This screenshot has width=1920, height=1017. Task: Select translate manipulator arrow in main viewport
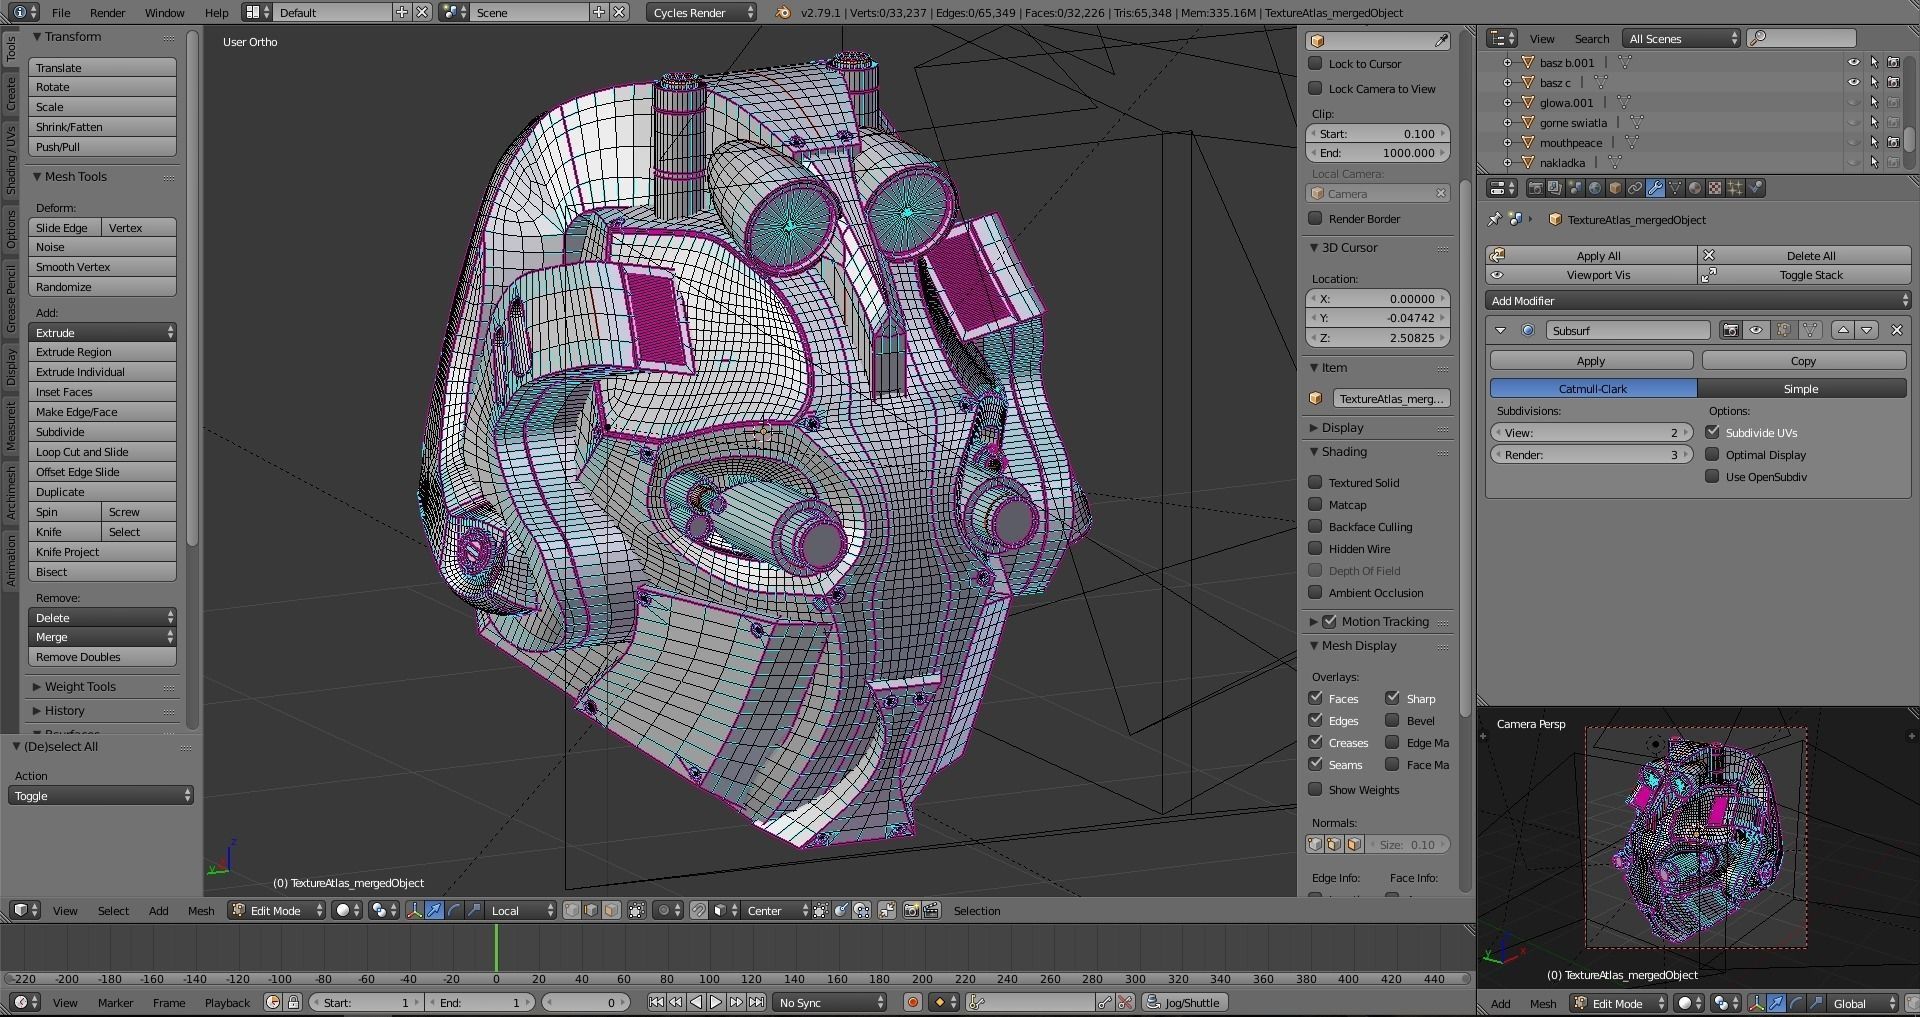(434, 910)
